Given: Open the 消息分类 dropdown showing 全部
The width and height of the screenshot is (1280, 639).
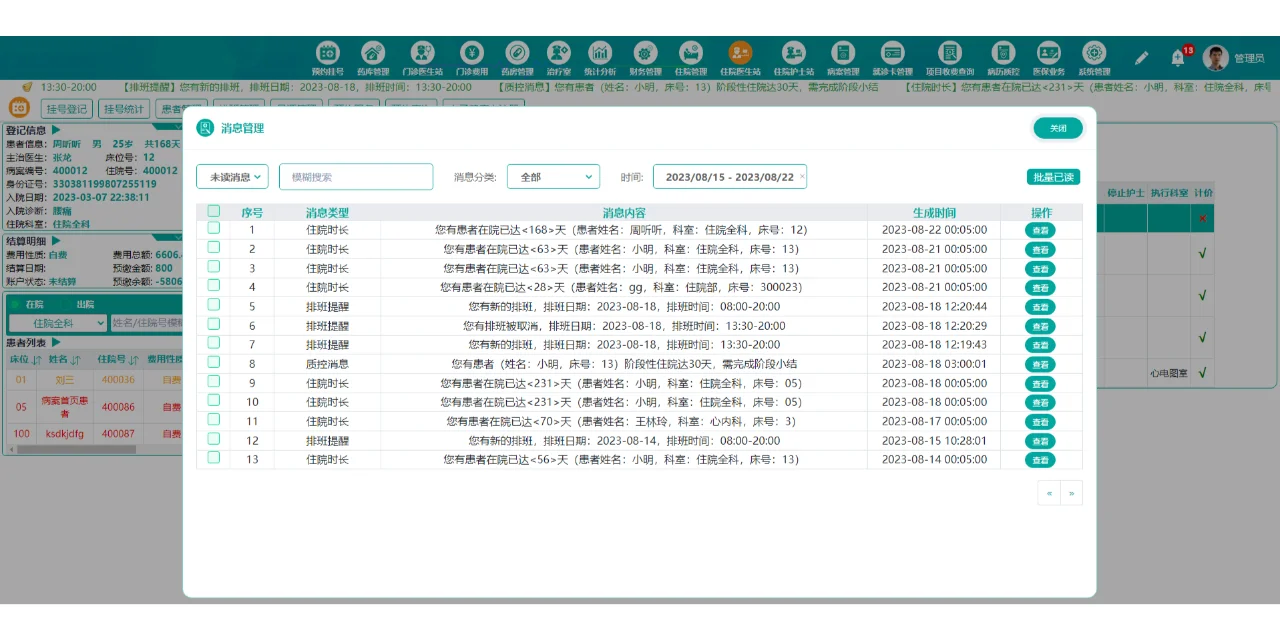Looking at the screenshot, I should [x=553, y=176].
